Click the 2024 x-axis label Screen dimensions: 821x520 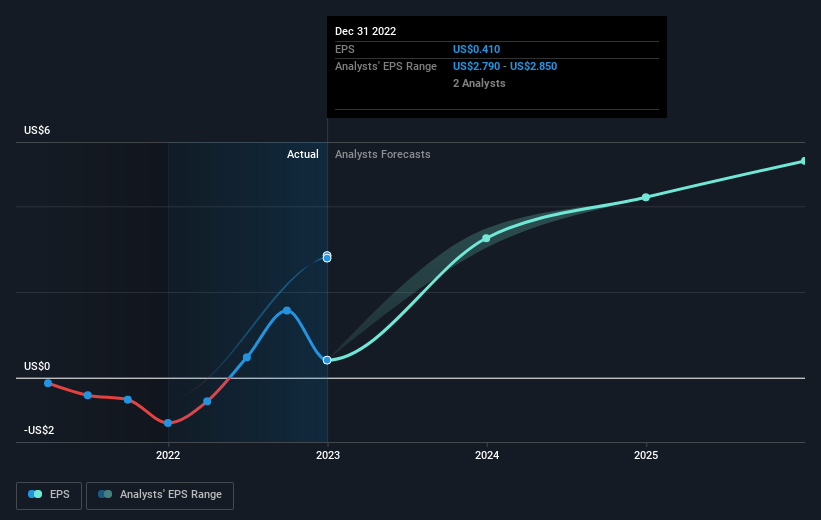[487, 456]
